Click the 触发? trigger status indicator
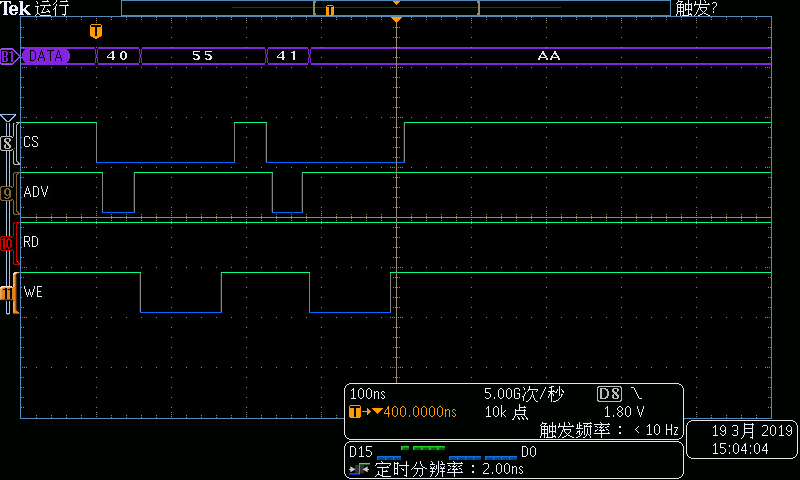Image resolution: width=800 pixels, height=480 pixels. [696, 8]
